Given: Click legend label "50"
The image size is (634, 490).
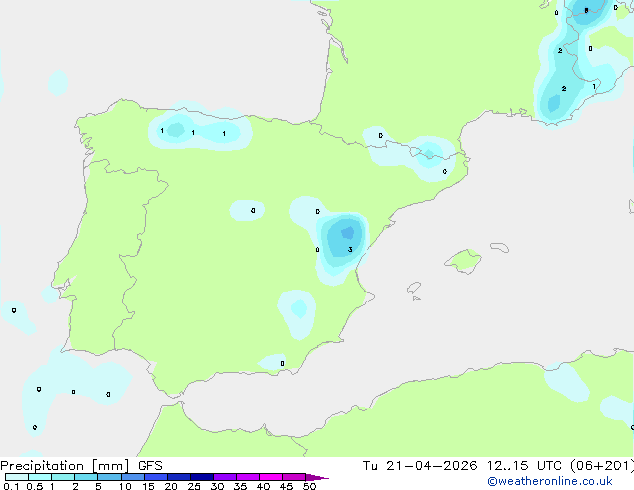Looking at the screenshot, I should coord(309,486).
